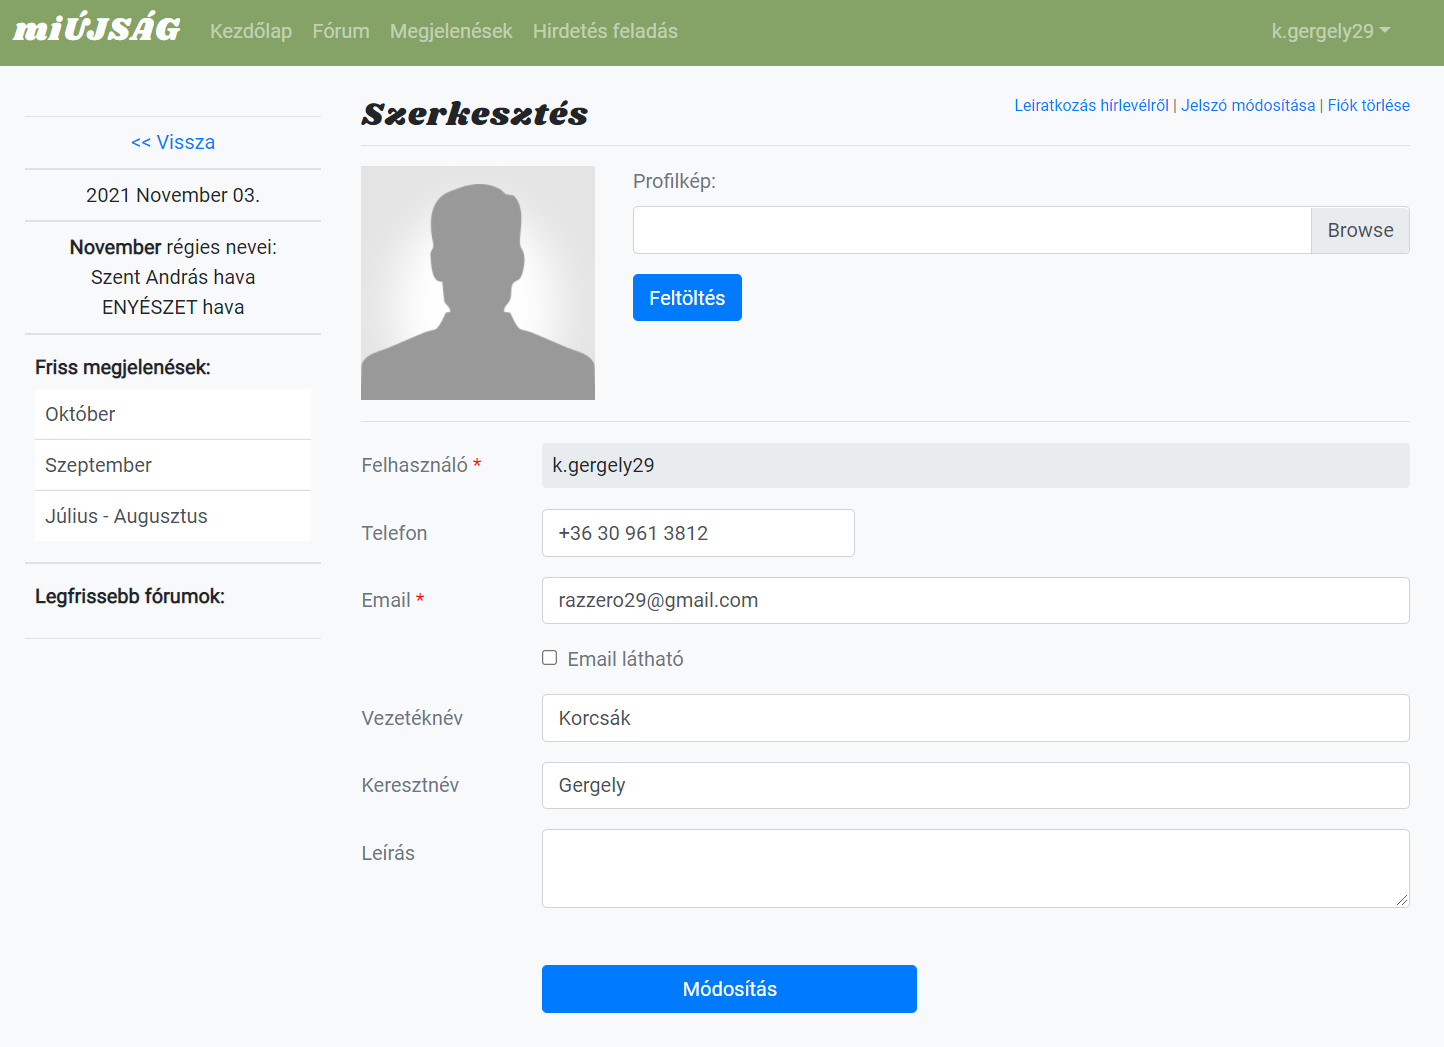Focus the Vezetéknév input field

(976, 718)
